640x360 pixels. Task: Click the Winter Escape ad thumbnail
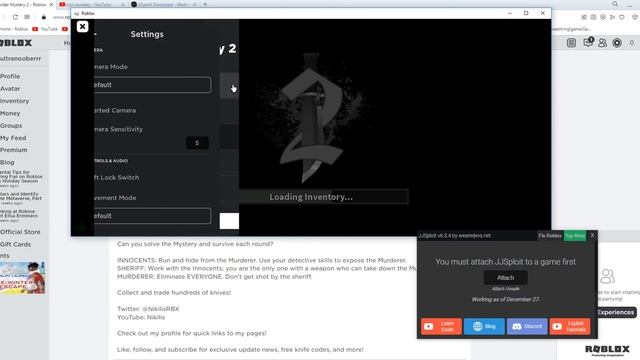tap(22, 278)
